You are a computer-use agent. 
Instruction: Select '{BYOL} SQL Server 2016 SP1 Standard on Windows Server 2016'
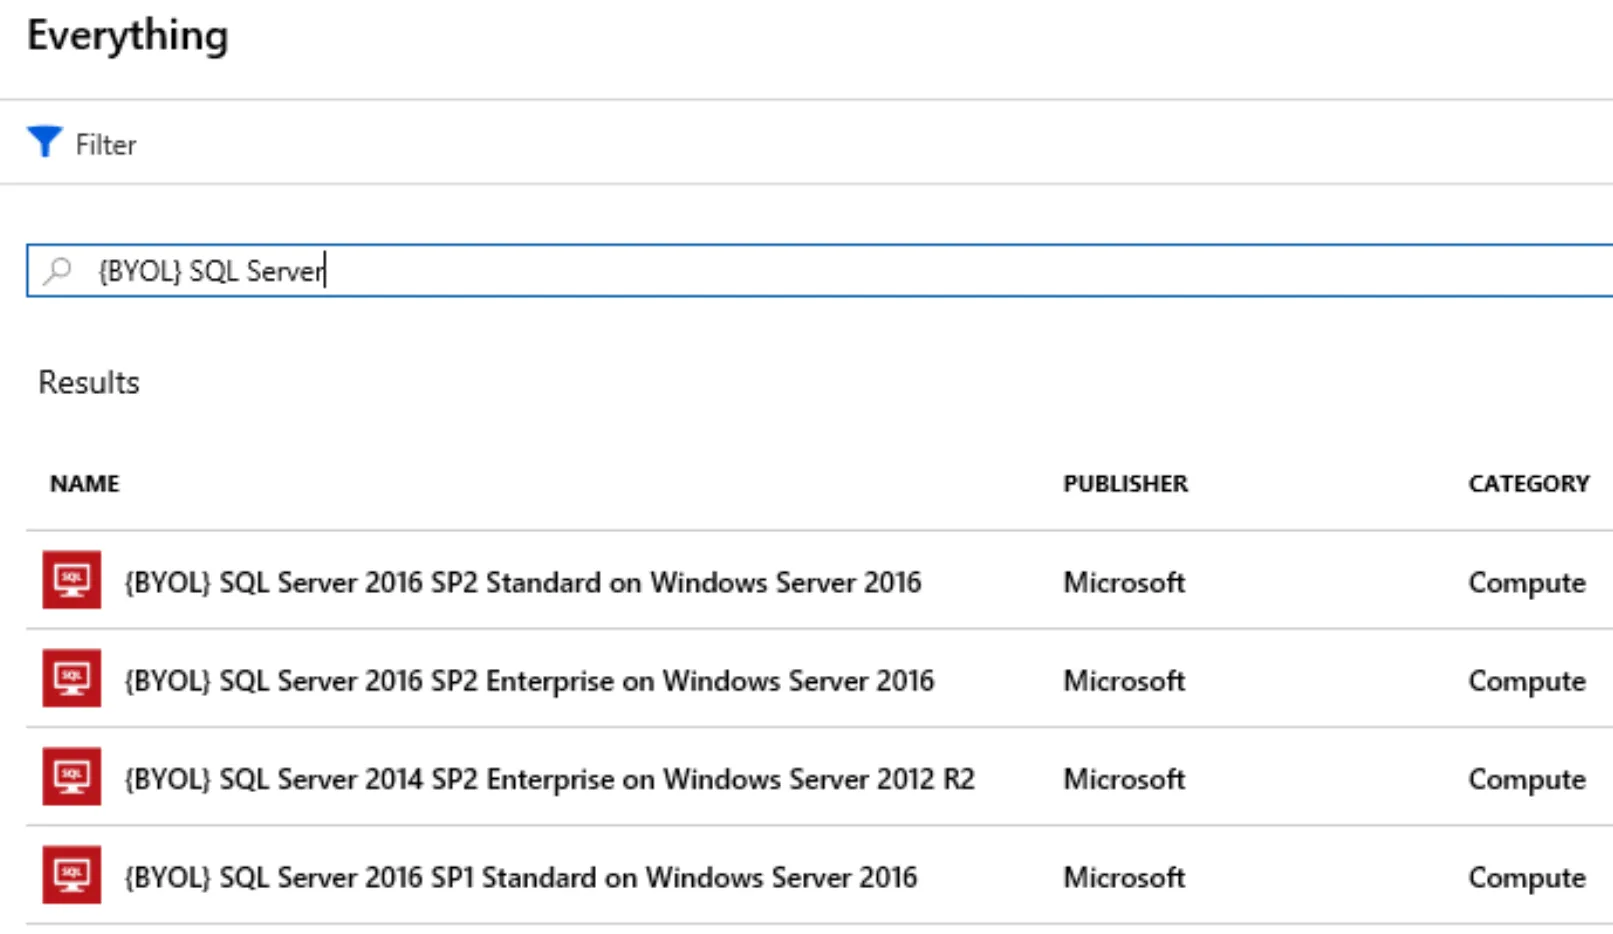(521, 877)
